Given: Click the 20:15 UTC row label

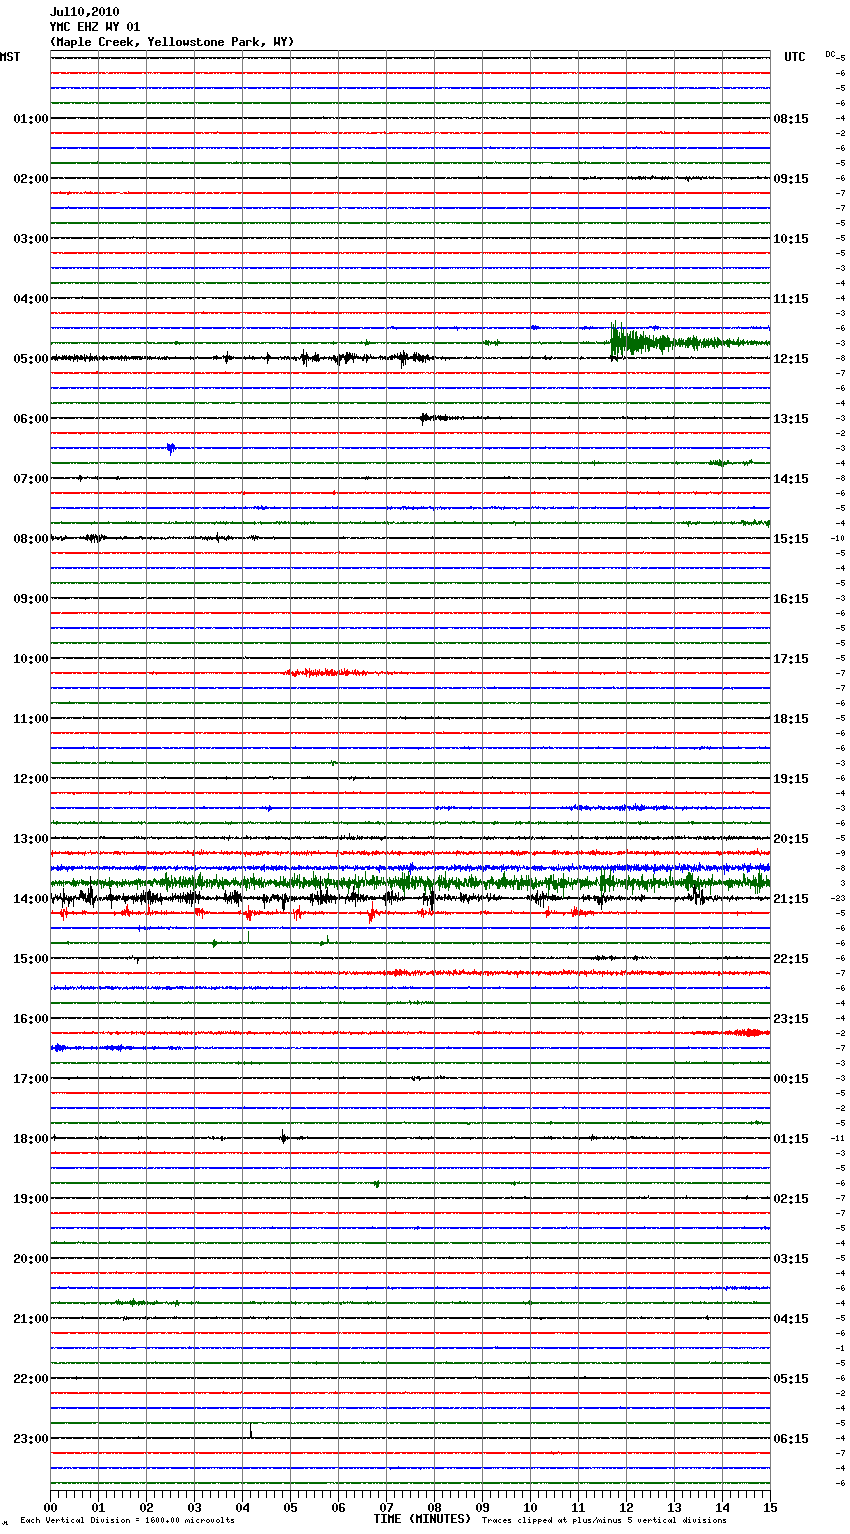Looking at the screenshot, I should coord(791,839).
